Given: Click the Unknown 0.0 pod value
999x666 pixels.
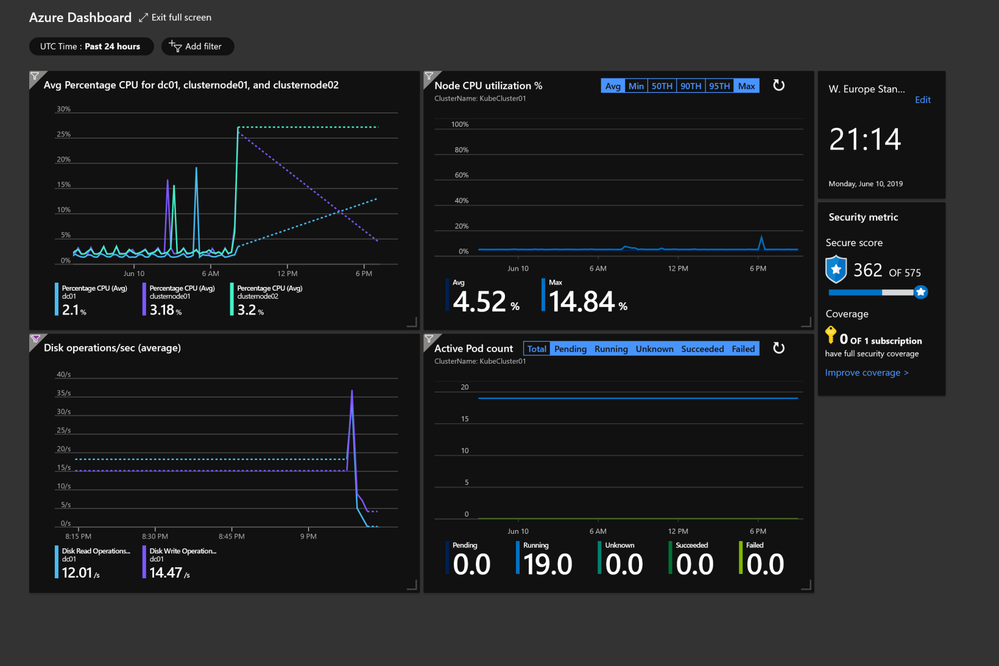Looking at the screenshot, I should (624, 565).
